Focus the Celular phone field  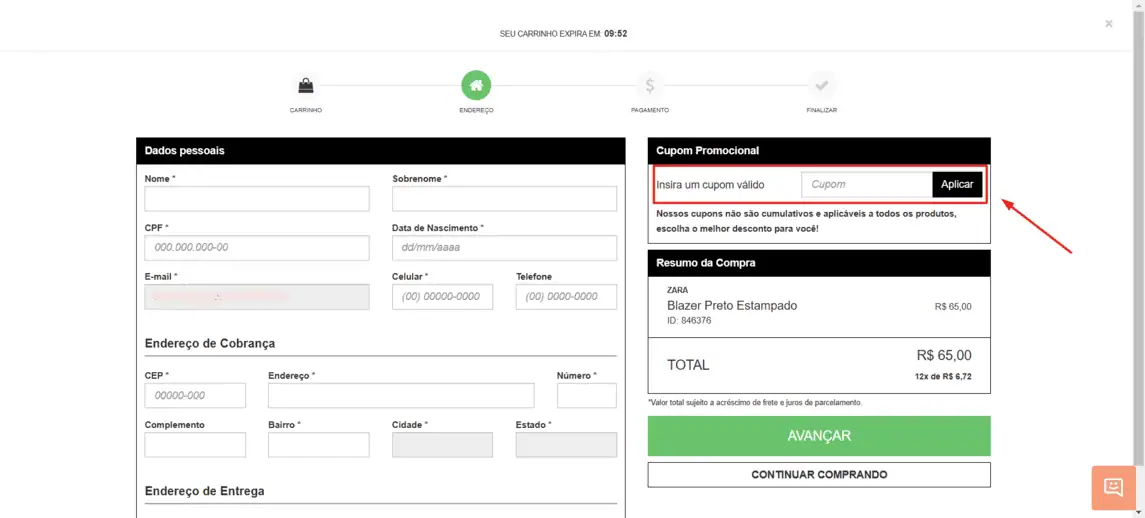(x=443, y=297)
